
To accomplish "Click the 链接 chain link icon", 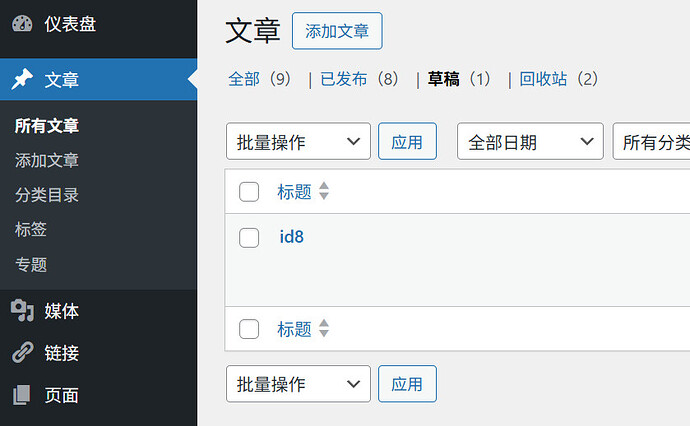I will (x=22, y=353).
